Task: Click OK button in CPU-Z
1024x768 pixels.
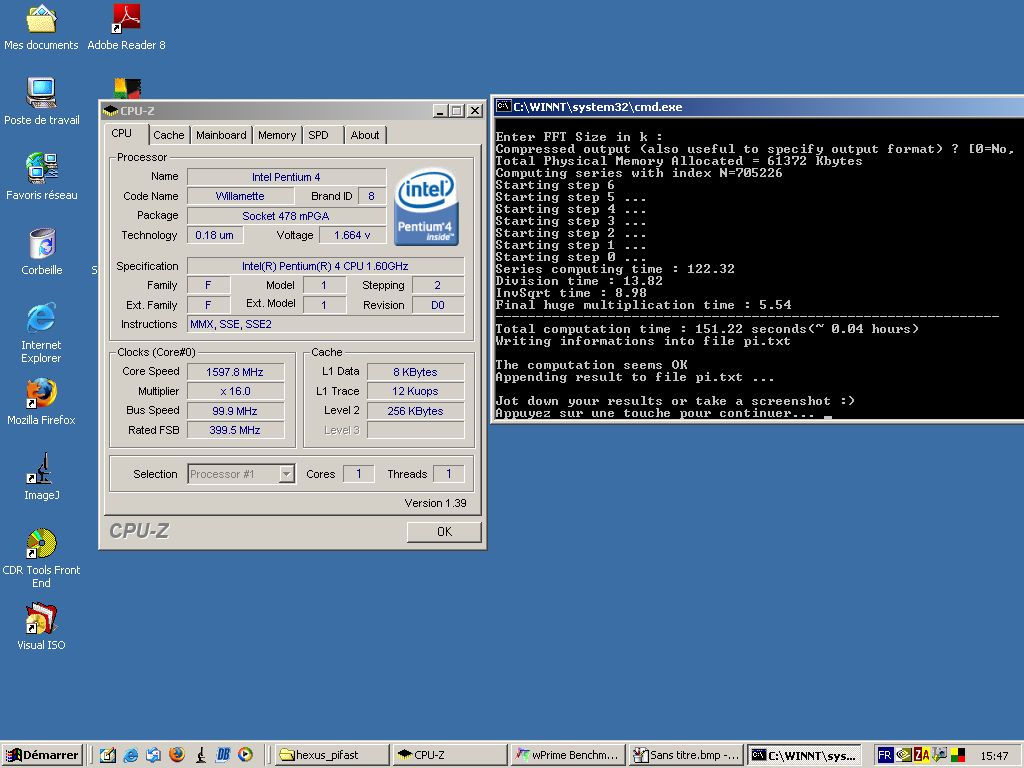Action: (x=444, y=532)
